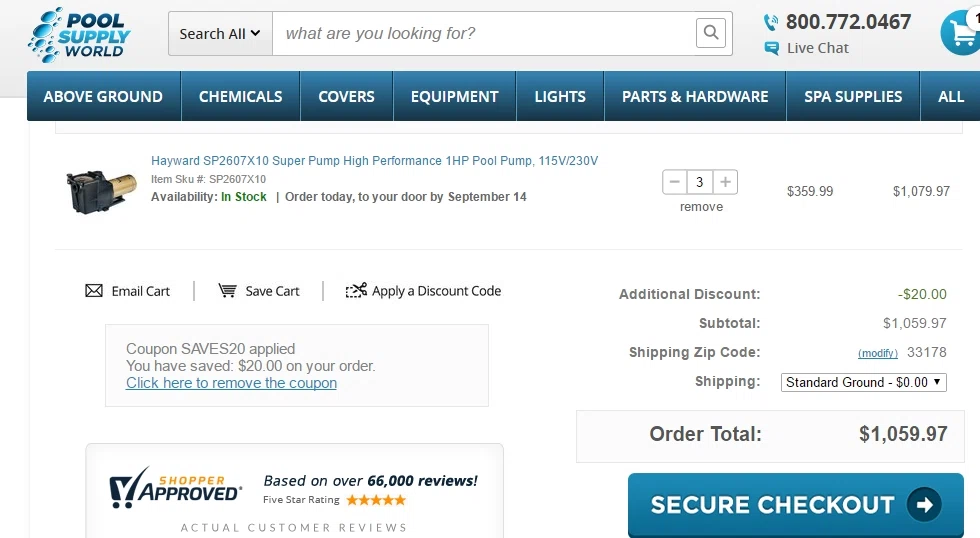The height and width of the screenshot is (538, 980).
Task: Decrease pump quantity with minus button
Action: [674, 182]
